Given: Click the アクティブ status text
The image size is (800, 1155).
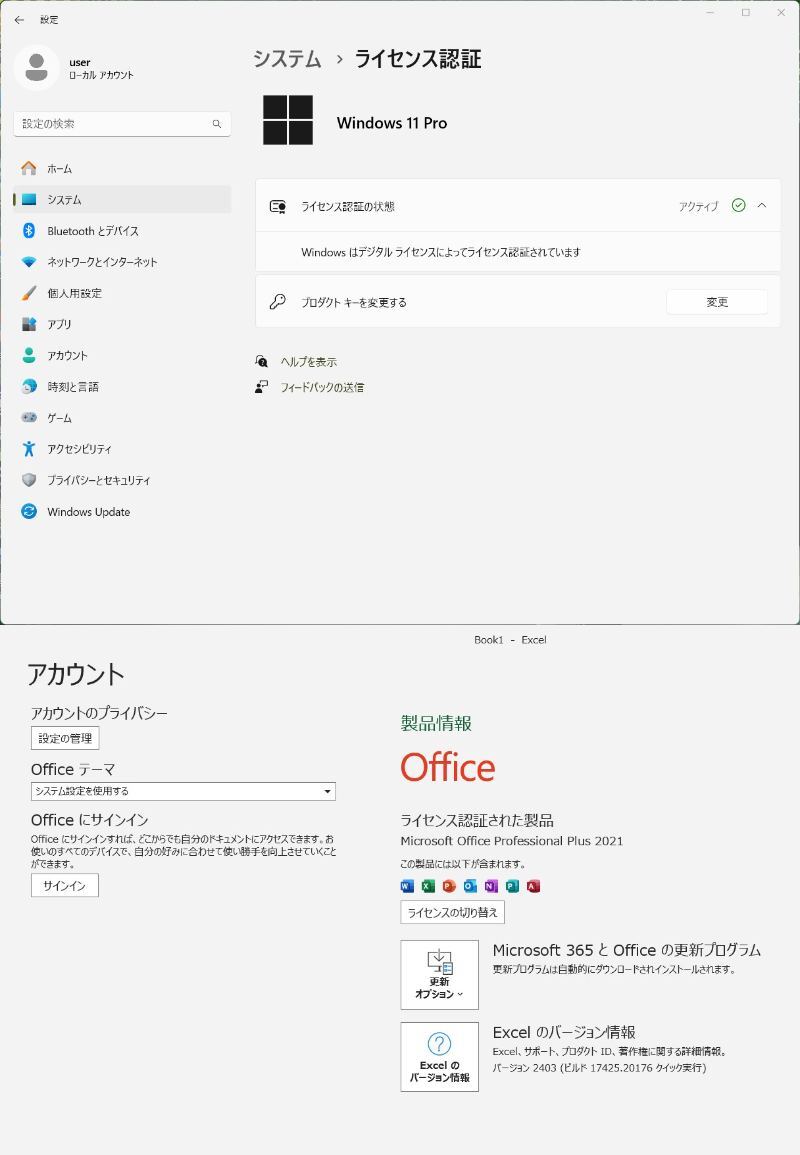Looking at the screenshot, I should click(698, 206).
